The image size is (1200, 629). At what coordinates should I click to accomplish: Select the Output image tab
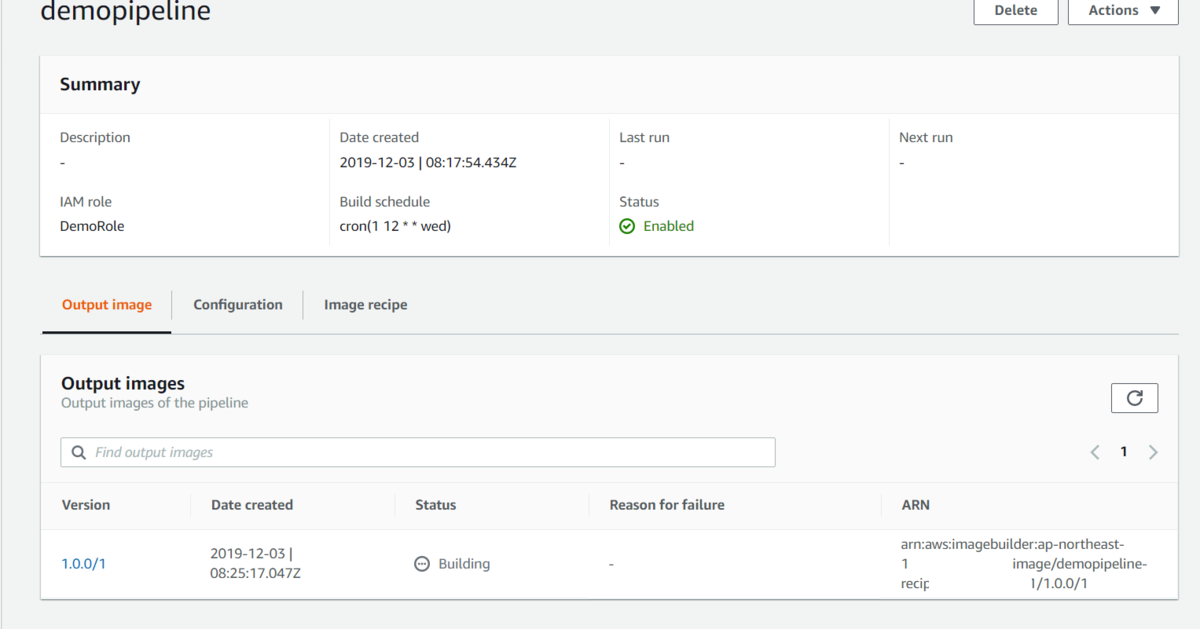click(x=107, y=305)
